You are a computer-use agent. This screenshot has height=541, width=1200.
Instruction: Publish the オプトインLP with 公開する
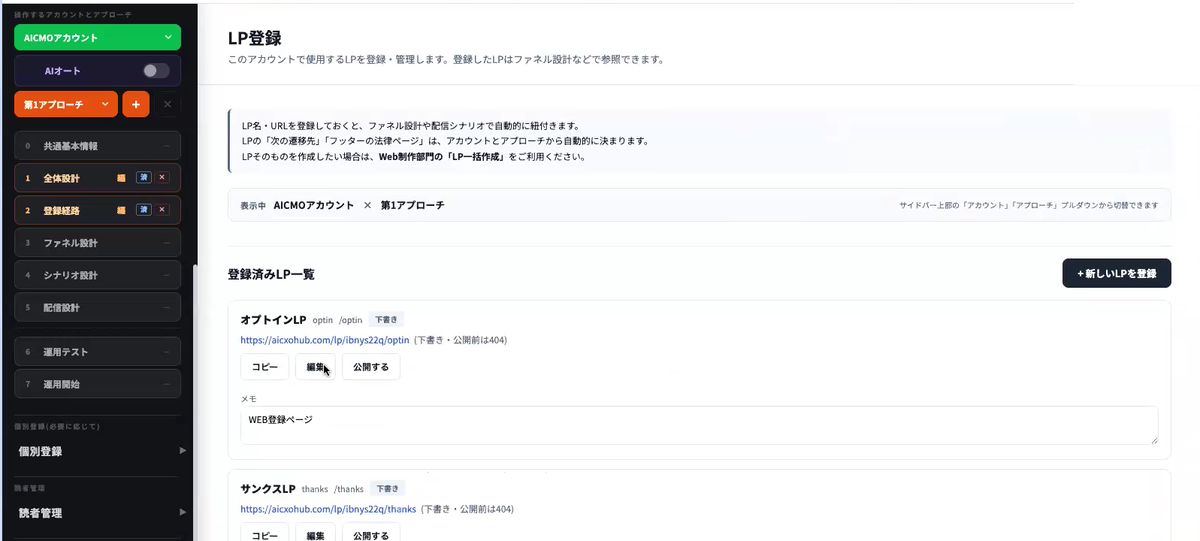click(x=371, y=367)
